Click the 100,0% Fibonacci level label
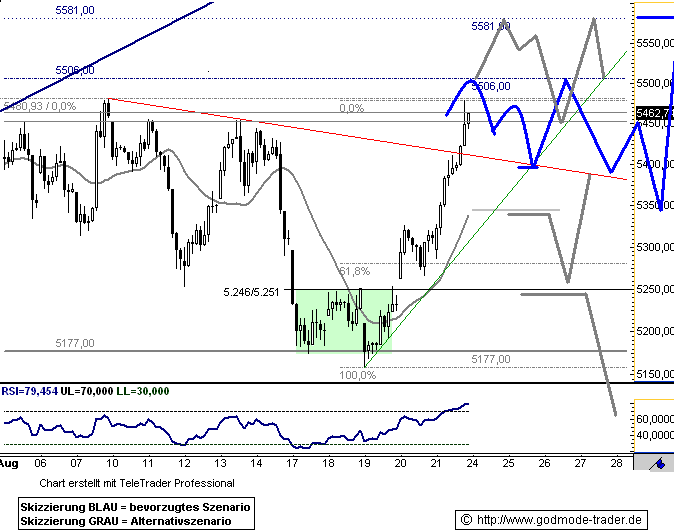The height and width of the screenshot is (532, 674). point(357,375)
